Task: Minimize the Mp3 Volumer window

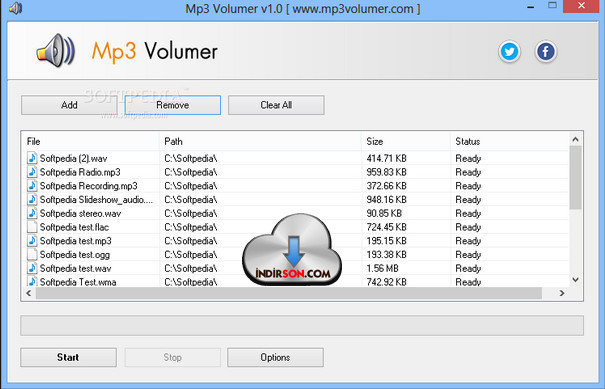Action: (531, 7)
